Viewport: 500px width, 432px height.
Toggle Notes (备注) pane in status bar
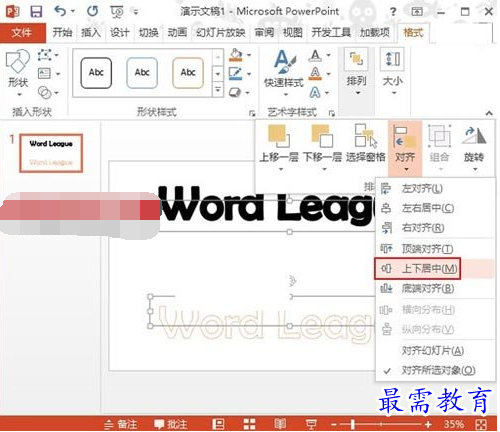(121, 424)
